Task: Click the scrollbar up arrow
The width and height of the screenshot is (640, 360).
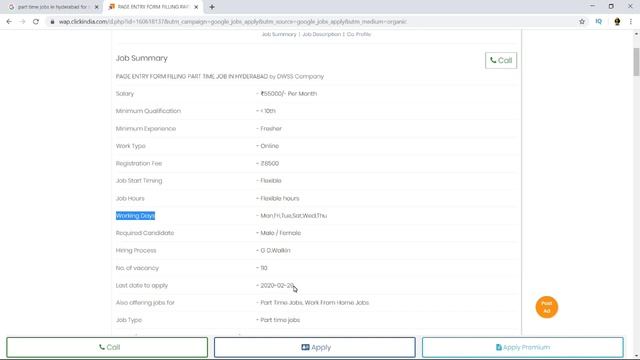Action: click(x=636, y=34)
